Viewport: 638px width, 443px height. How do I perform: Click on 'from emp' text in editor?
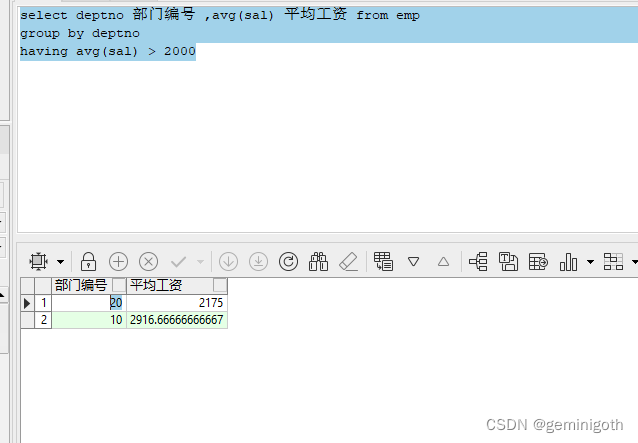tap(388, 15)
